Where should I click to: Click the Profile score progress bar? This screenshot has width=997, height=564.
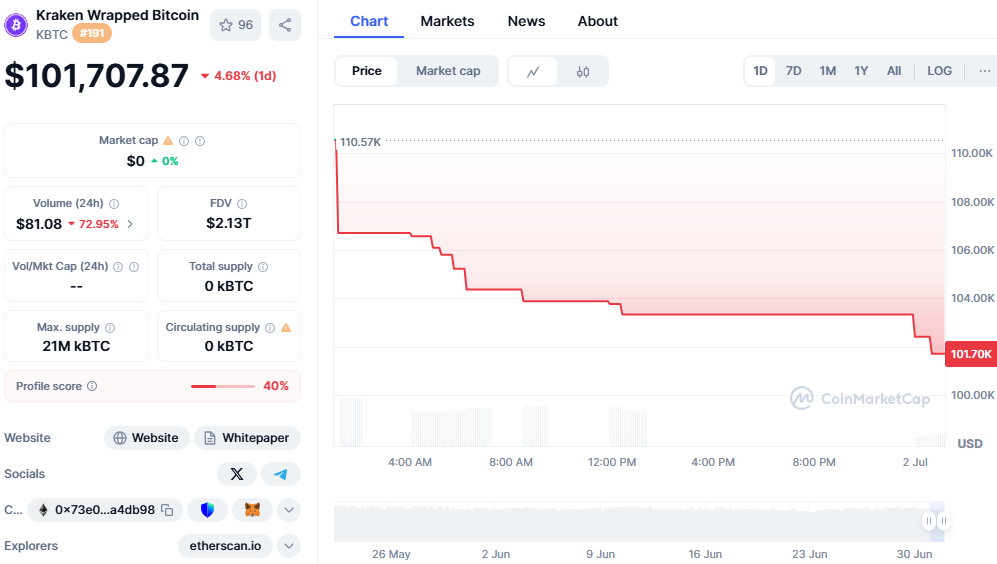tap(223, 386)
